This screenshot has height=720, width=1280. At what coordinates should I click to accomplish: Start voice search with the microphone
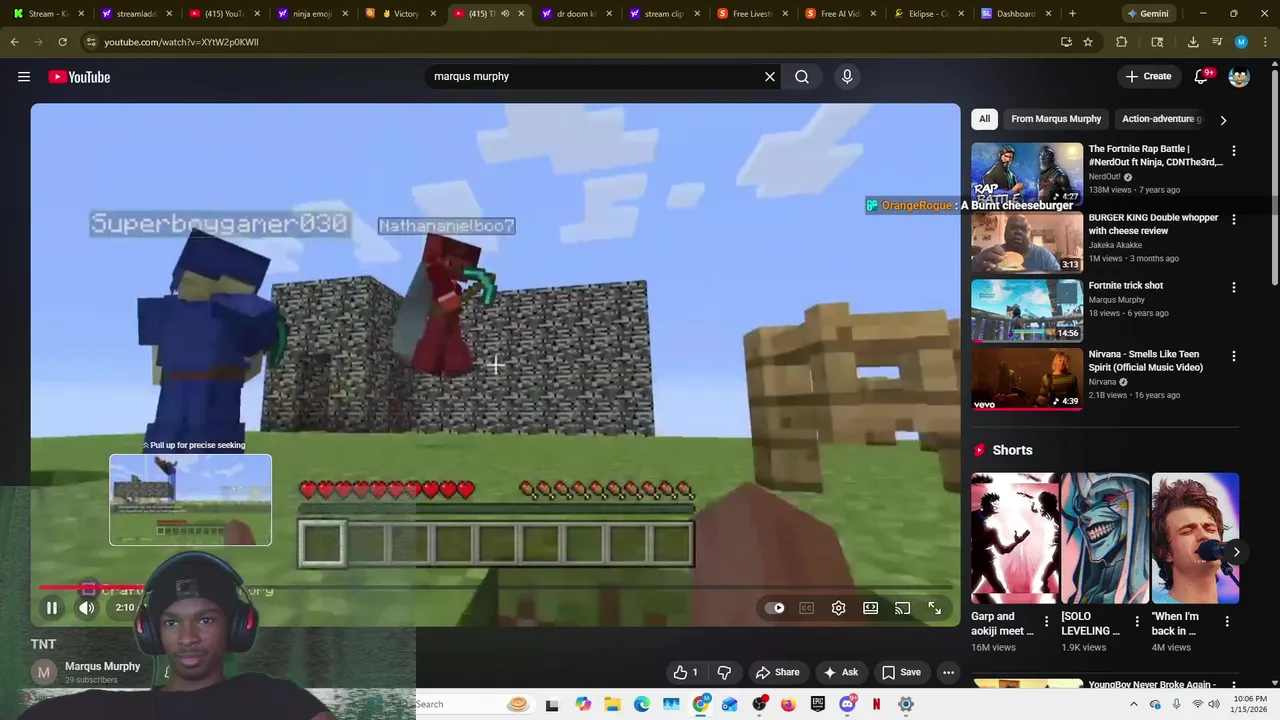(x=847, y=77)
